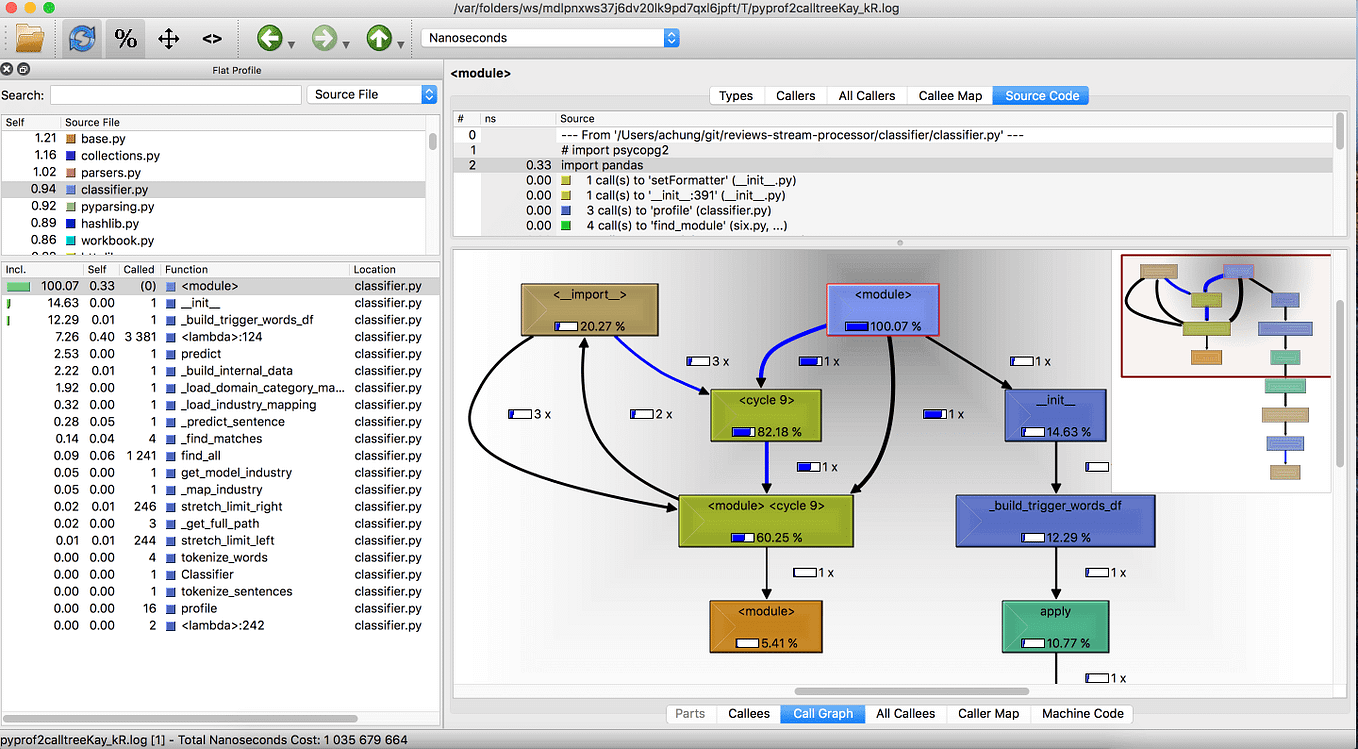Open the Source File grouping dropdown
This screenshot has width=1358, height=749.
click(371, 94)
